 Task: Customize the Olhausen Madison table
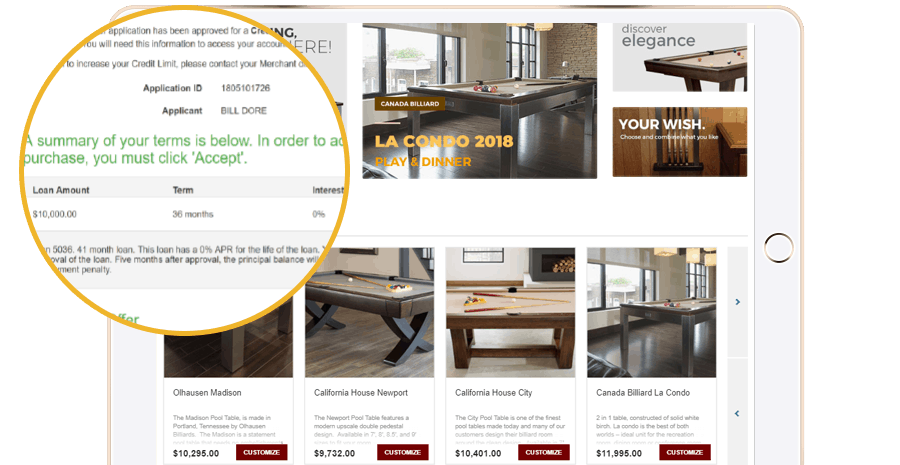tap(262, 452)
